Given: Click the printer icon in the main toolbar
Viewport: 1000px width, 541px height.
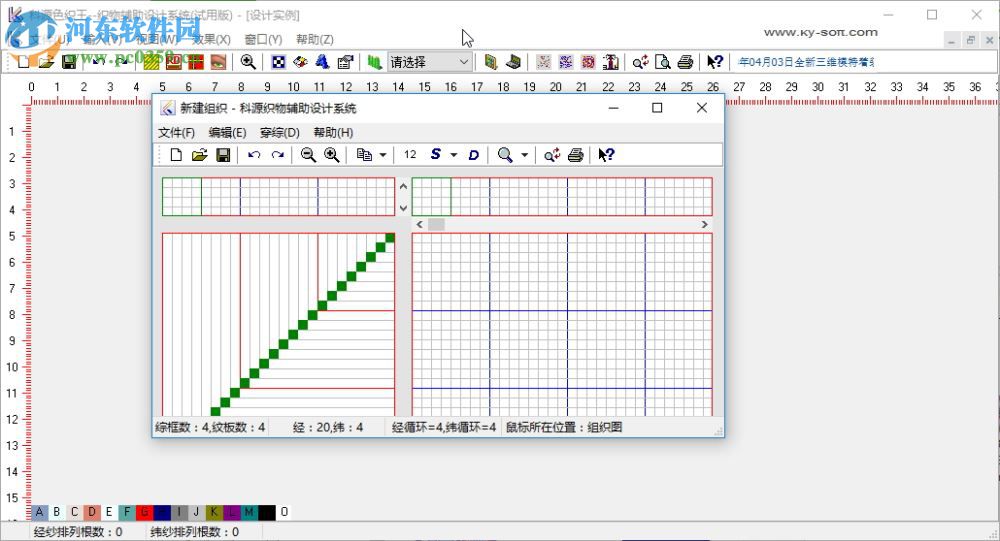Looking at the screenshot, I should 685,62.
